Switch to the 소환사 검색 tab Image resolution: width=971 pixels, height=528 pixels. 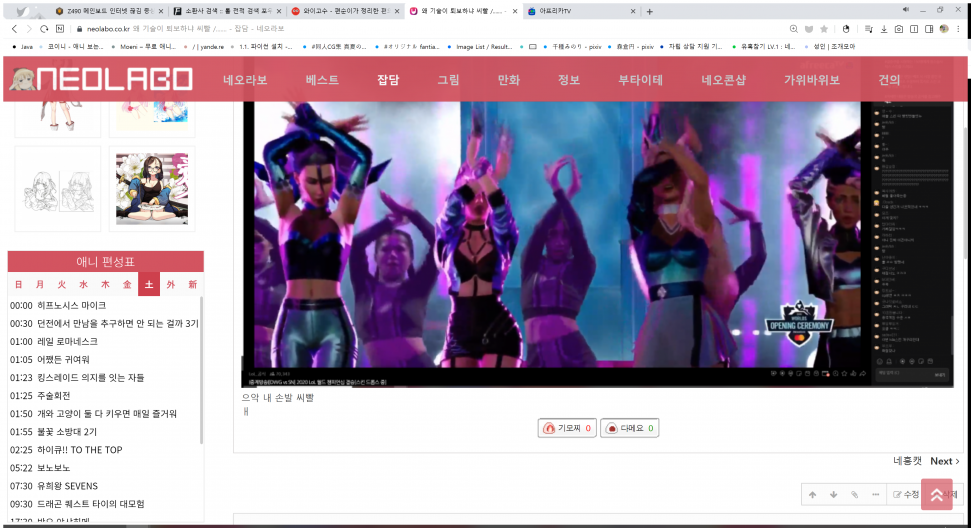[226, 11]
